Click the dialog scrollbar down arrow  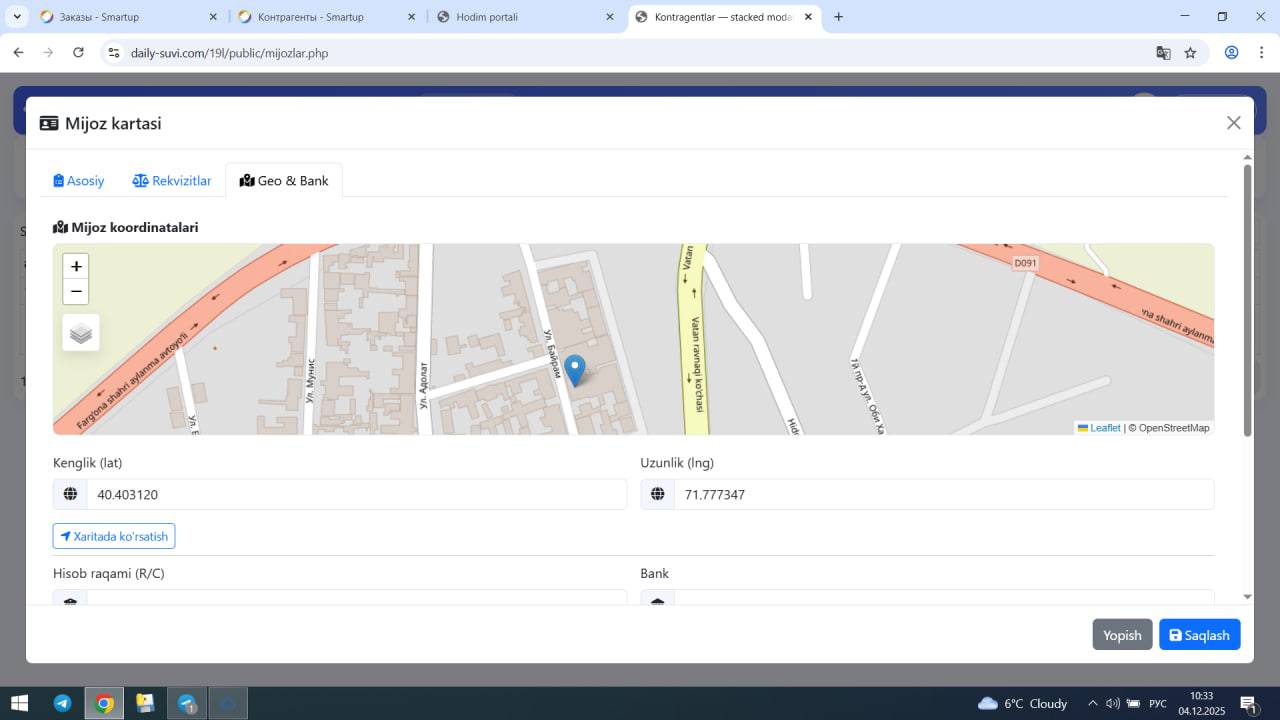(1247, 597)
